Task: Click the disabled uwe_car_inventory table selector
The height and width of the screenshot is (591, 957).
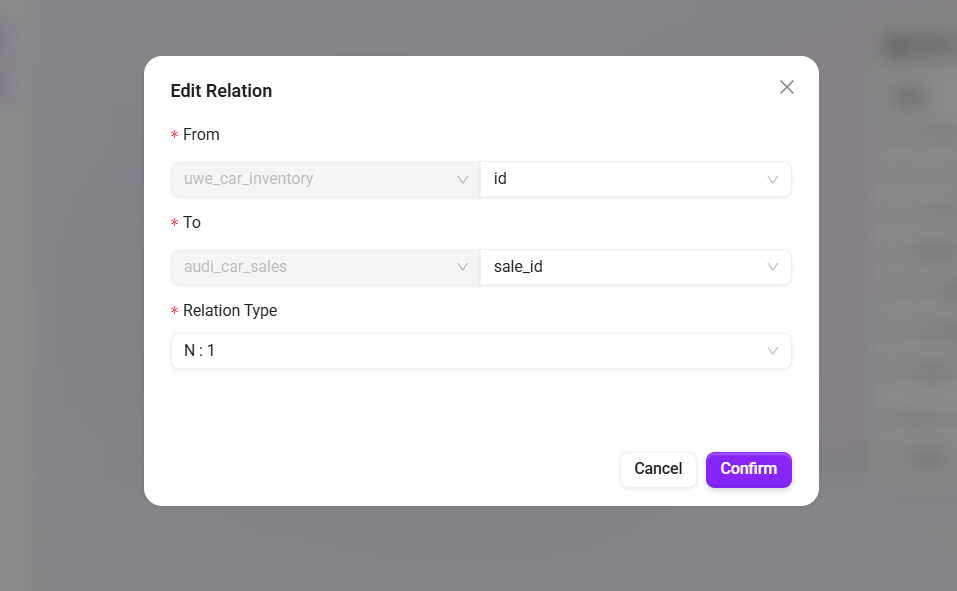Action: (310, 180)
